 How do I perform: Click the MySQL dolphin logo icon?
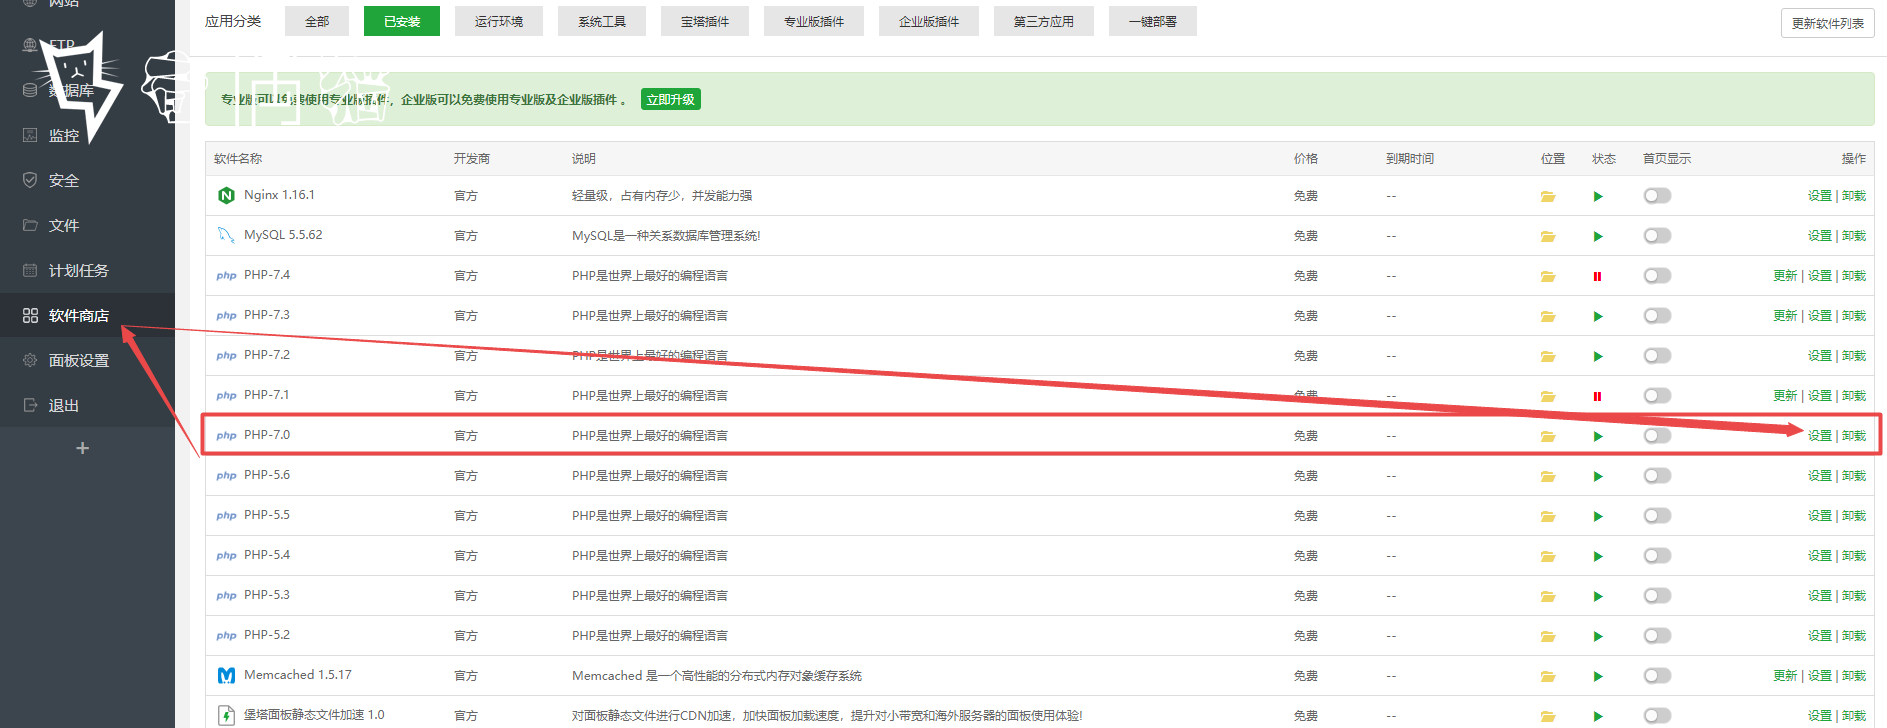(226, 235)
